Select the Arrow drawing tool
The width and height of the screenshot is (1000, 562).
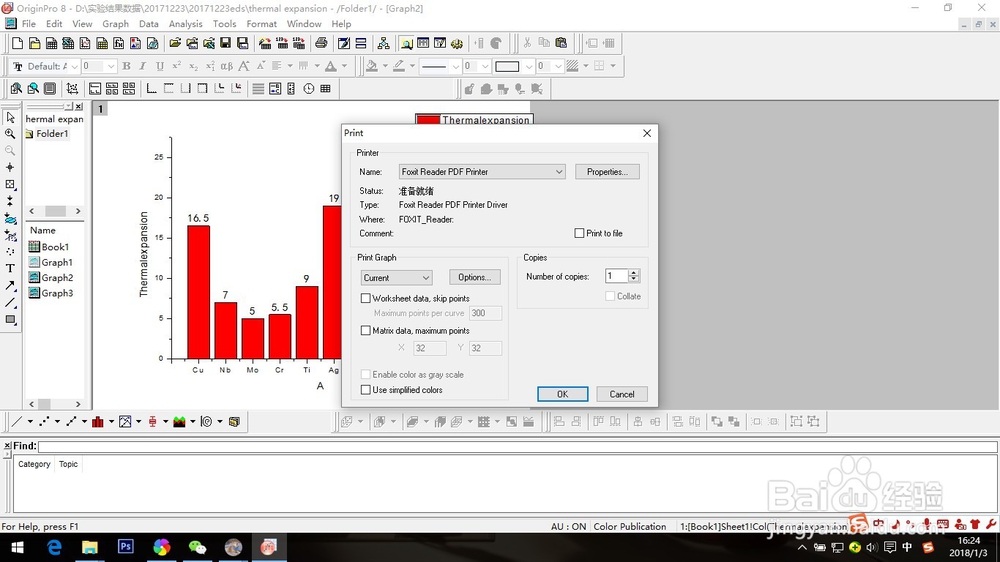click(x=10, y=286)
